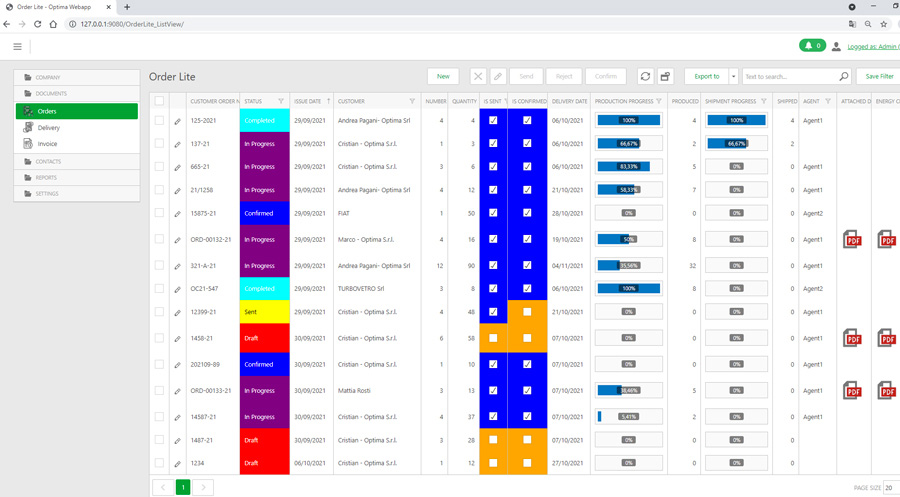Select row checkbox for order 21/1258

pos(159,189)
